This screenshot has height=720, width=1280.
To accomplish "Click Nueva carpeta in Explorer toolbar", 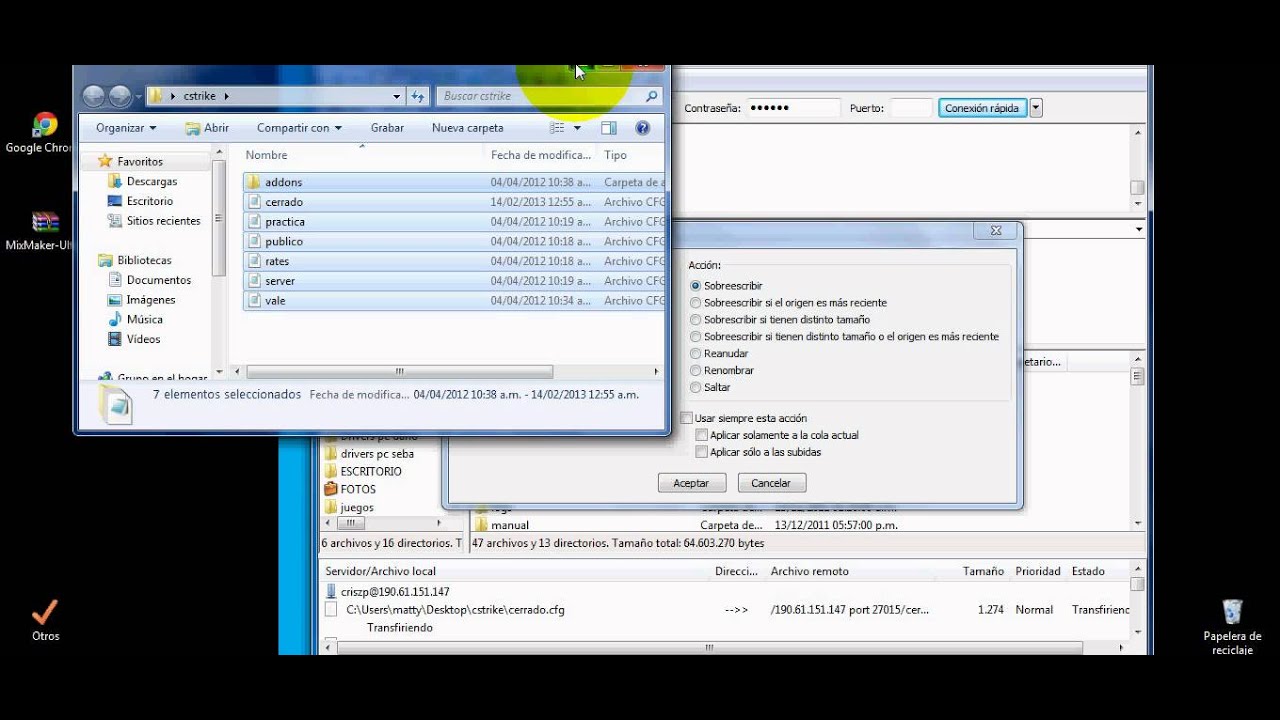I will click(x=467, y=128).
